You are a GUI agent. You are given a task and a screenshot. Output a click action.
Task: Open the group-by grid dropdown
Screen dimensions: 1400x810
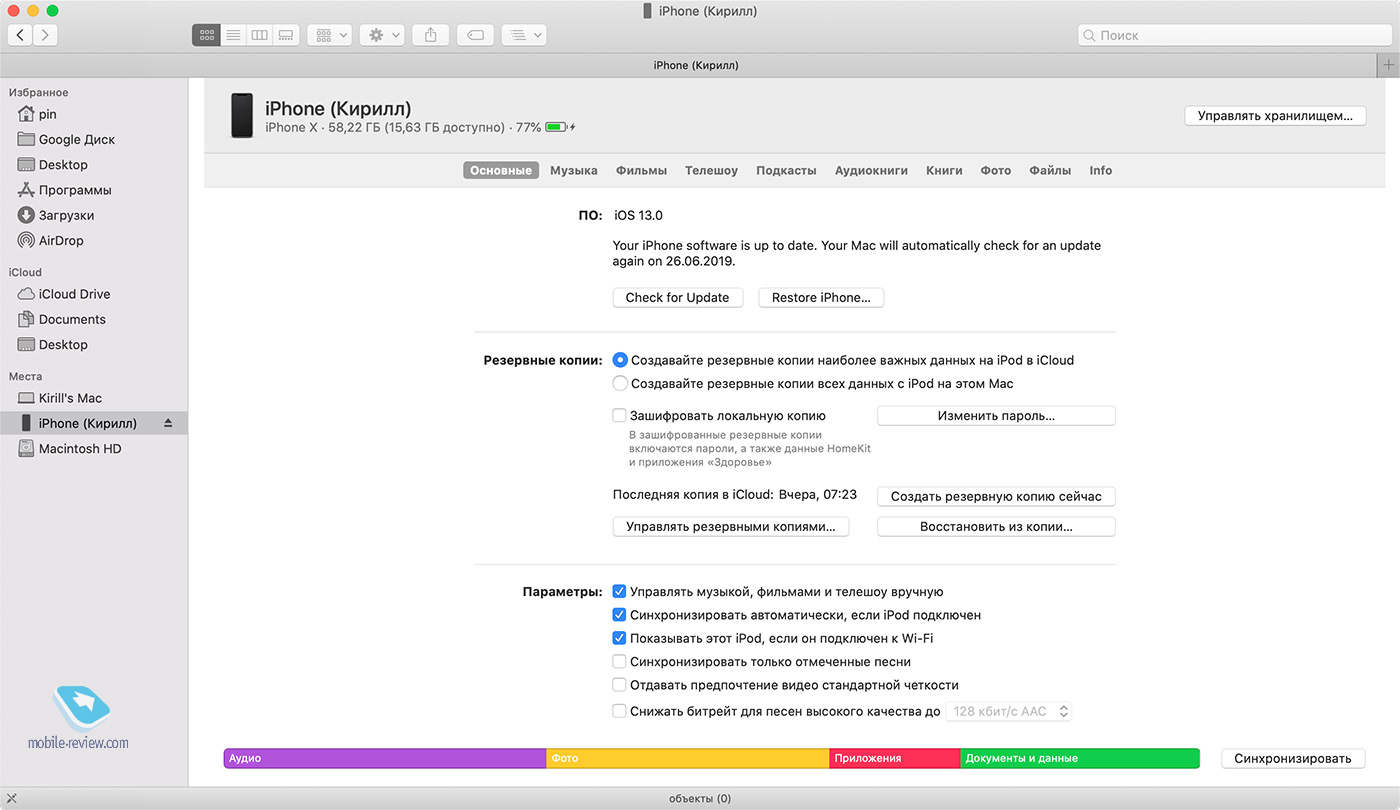(329, 35)
